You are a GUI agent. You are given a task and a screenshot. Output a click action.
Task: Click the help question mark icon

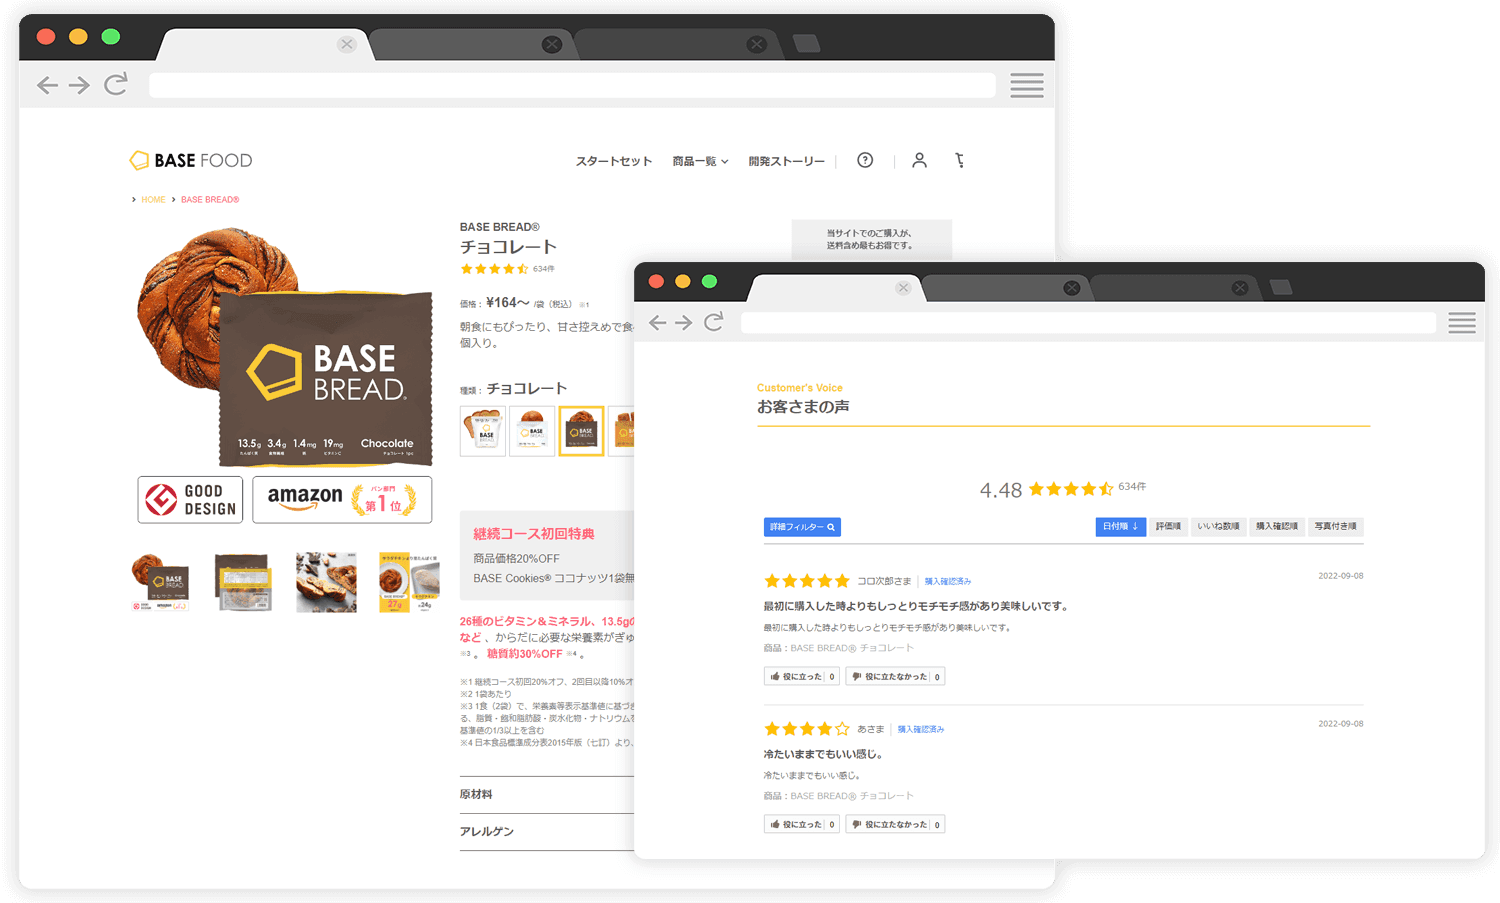pos(865,160)
